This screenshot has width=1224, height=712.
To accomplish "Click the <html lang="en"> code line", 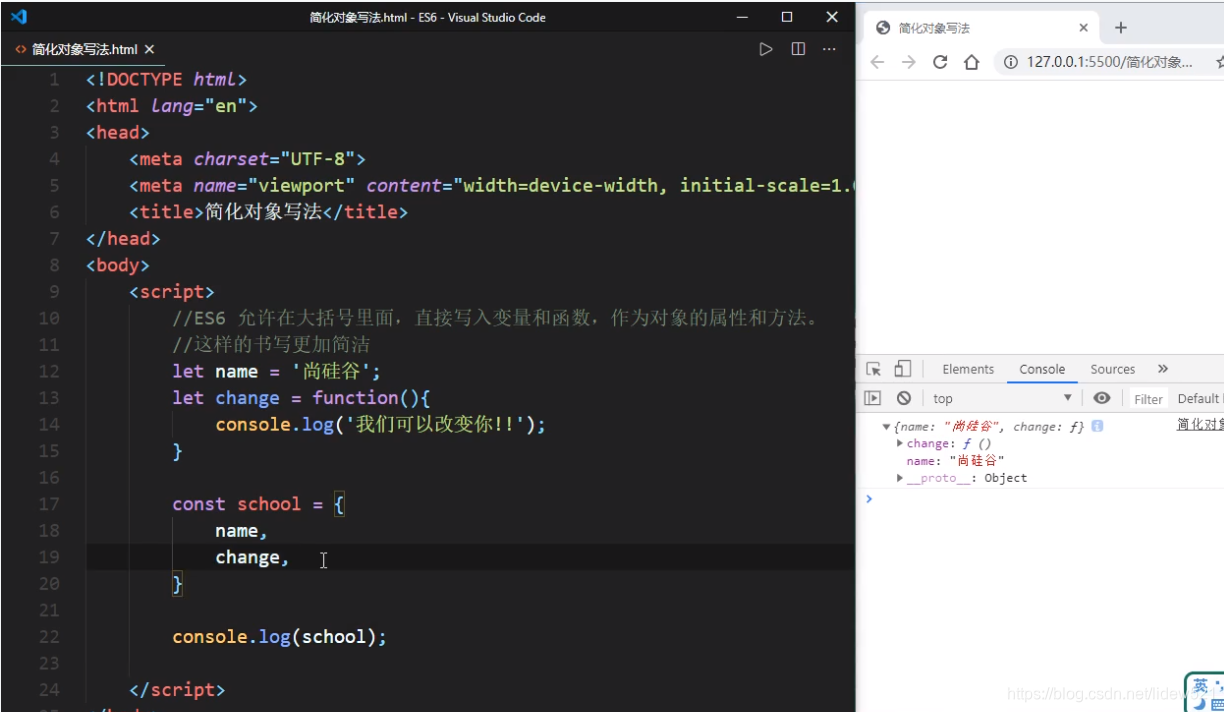I will [172, 106].
